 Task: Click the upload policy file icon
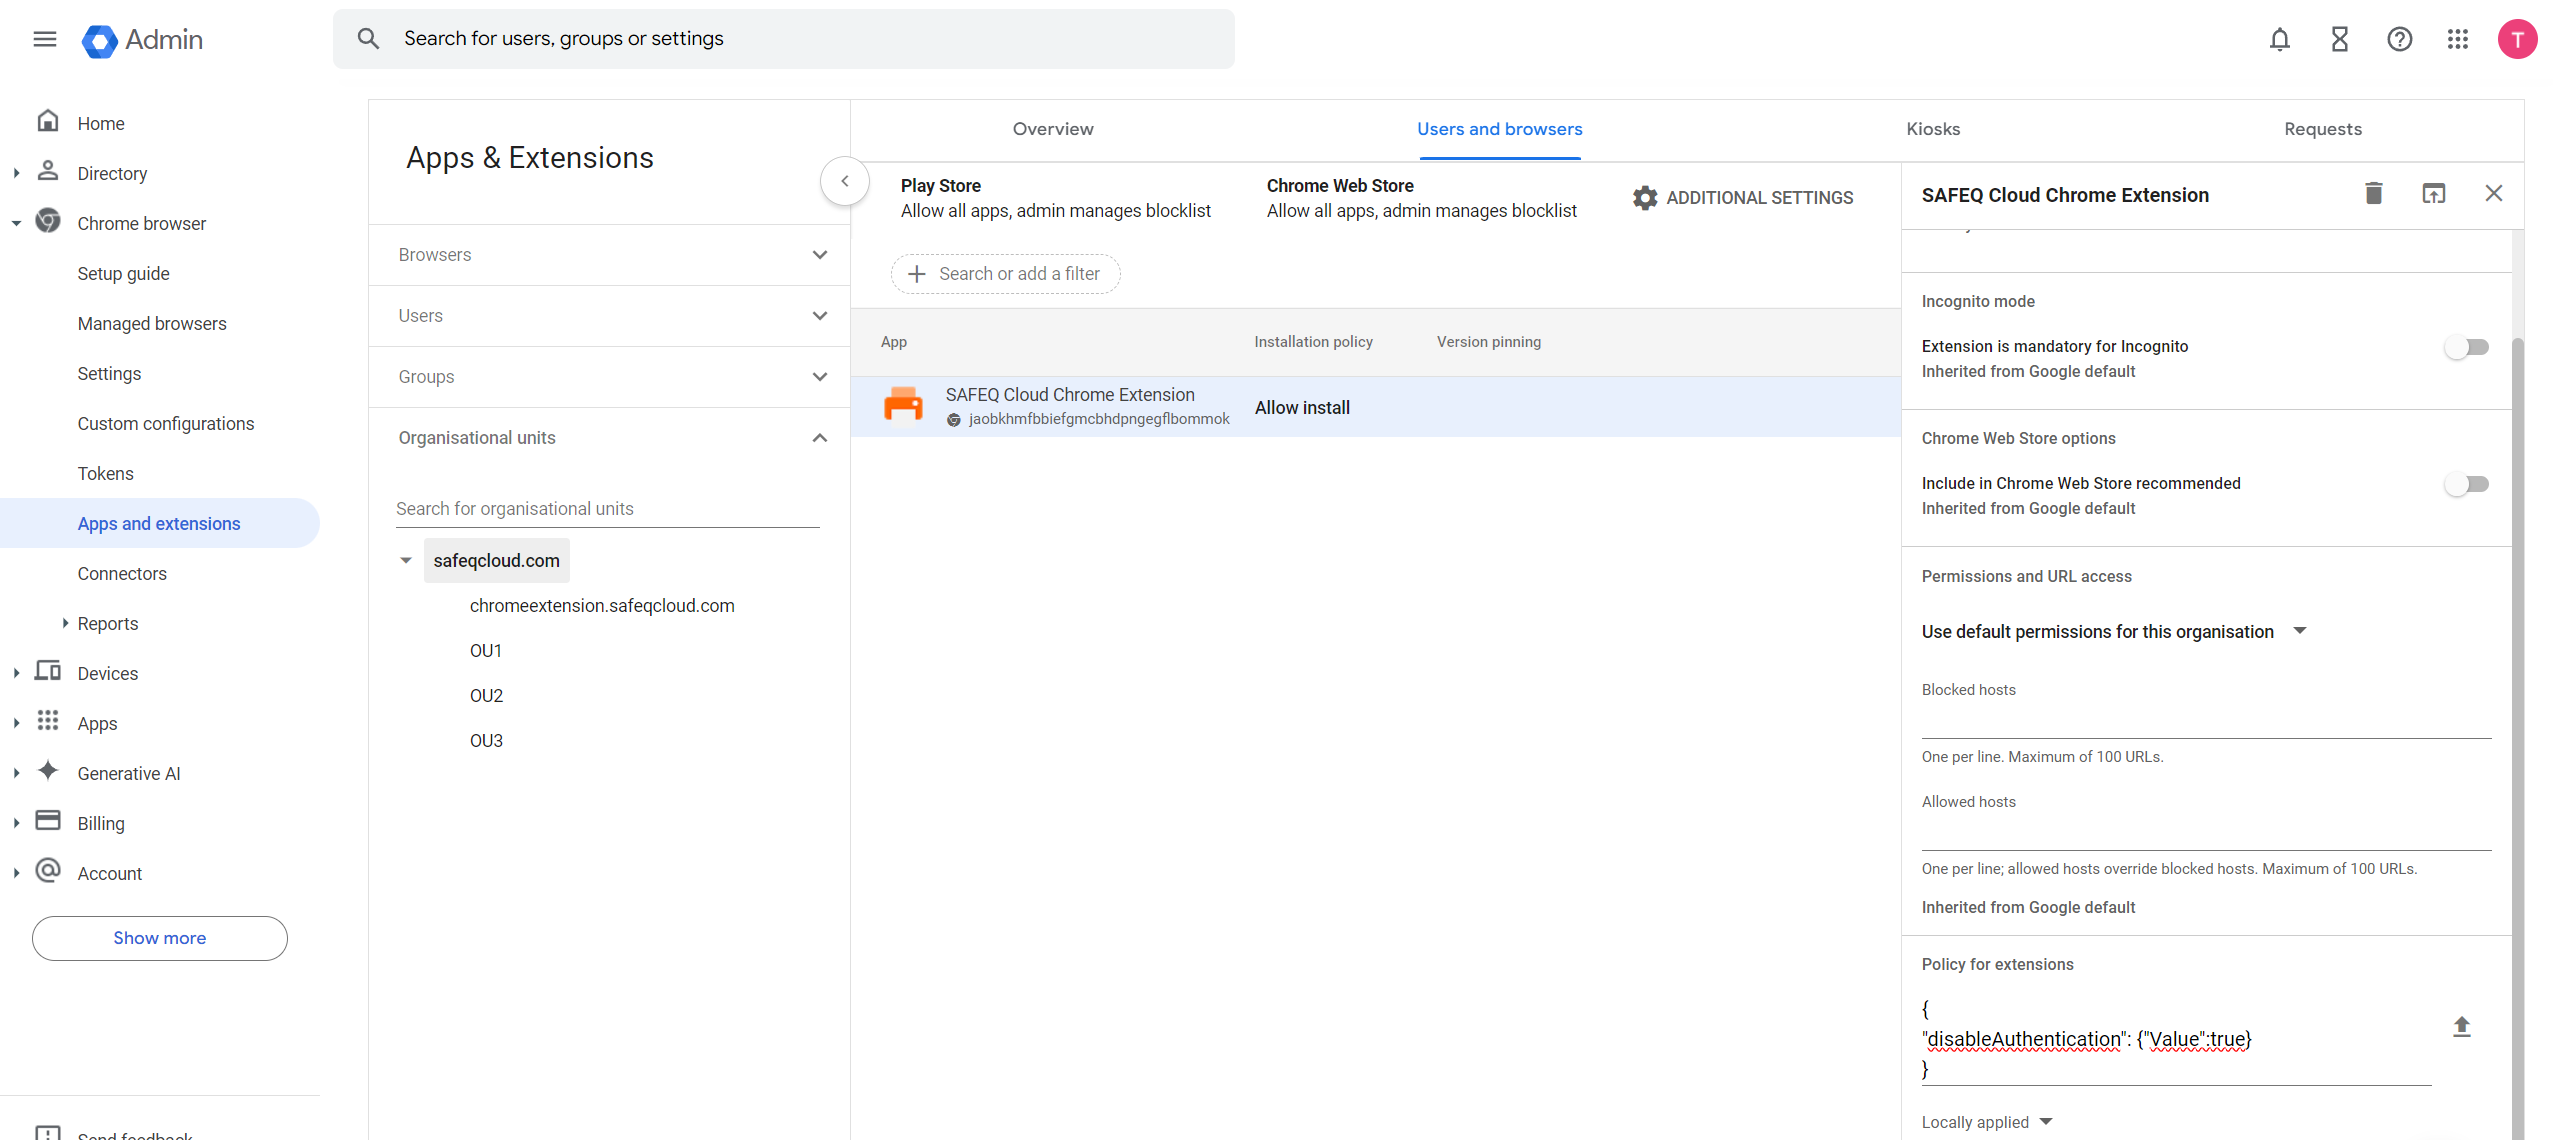tap(2461, 1027)
